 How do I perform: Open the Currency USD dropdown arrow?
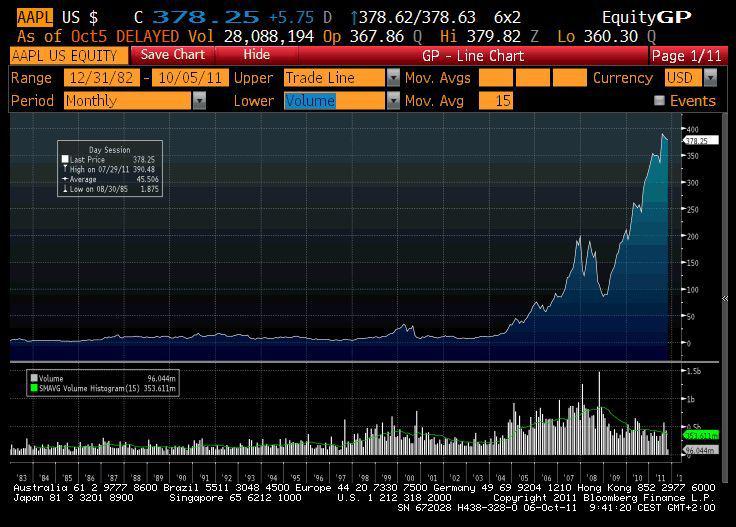(x=711, y=77)
